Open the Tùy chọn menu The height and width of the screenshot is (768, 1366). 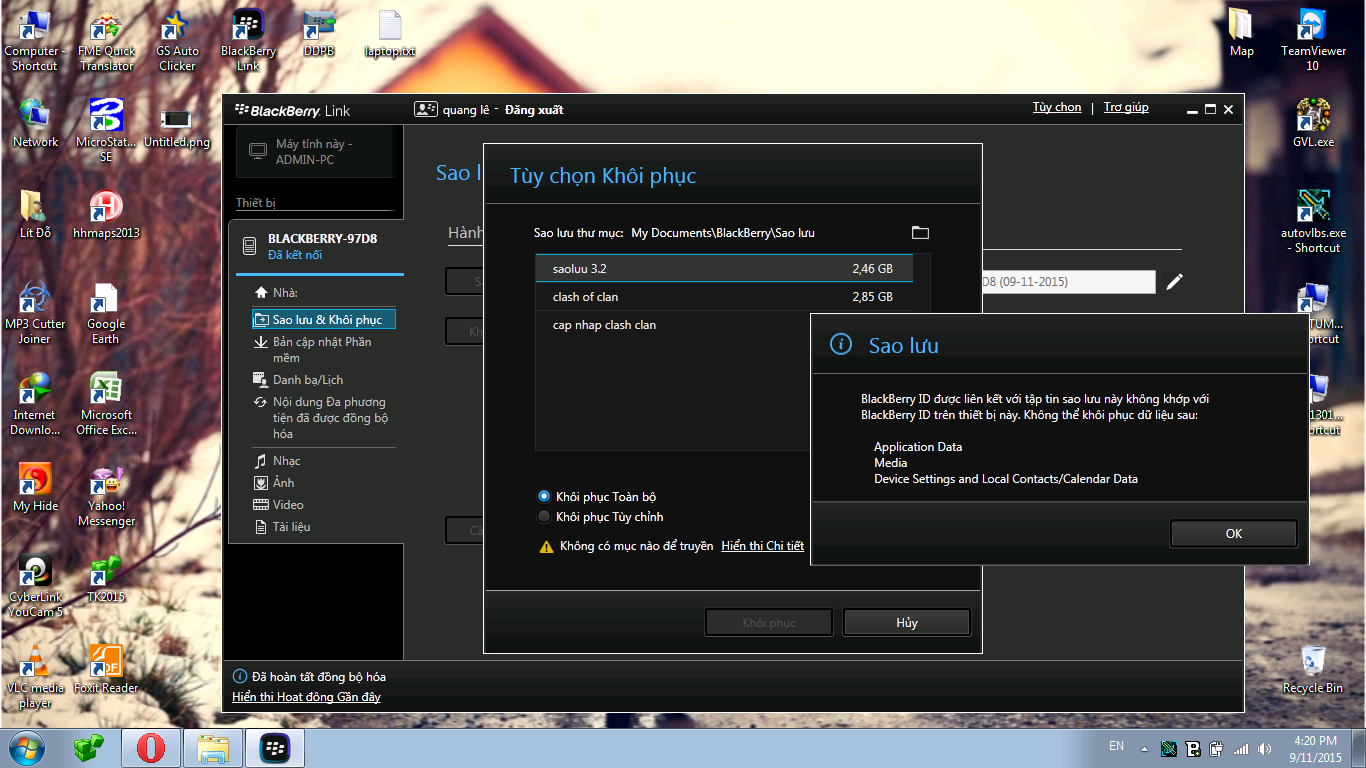tap(1056, 107)
